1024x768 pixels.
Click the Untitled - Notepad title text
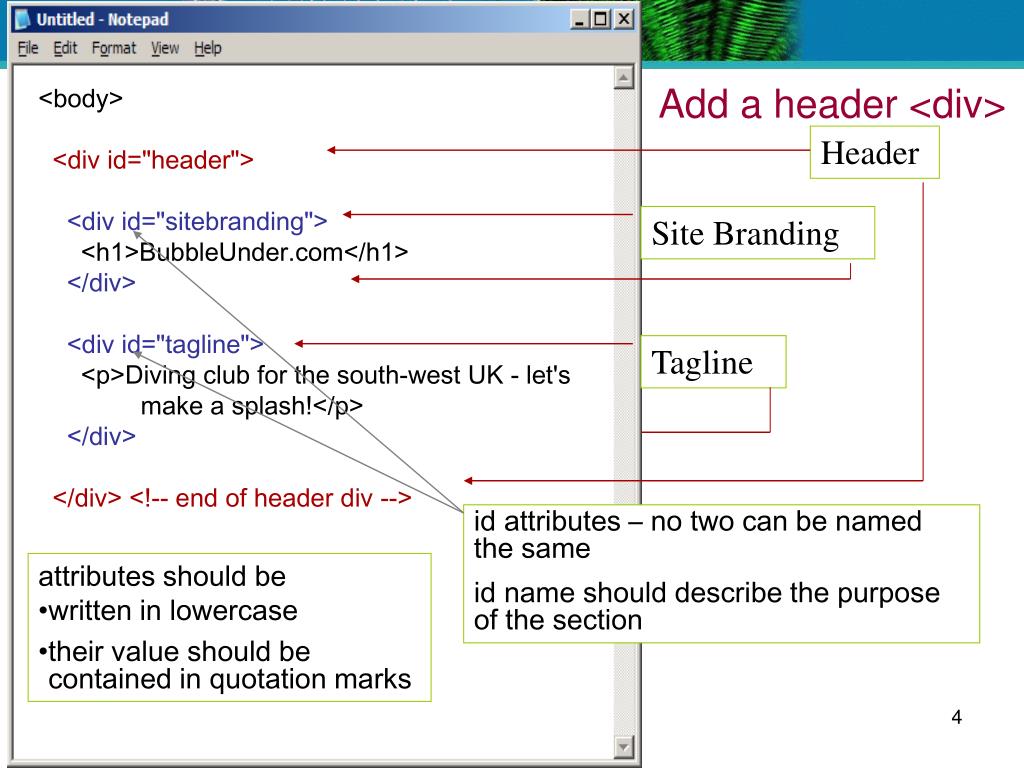[x=103, y=20]
